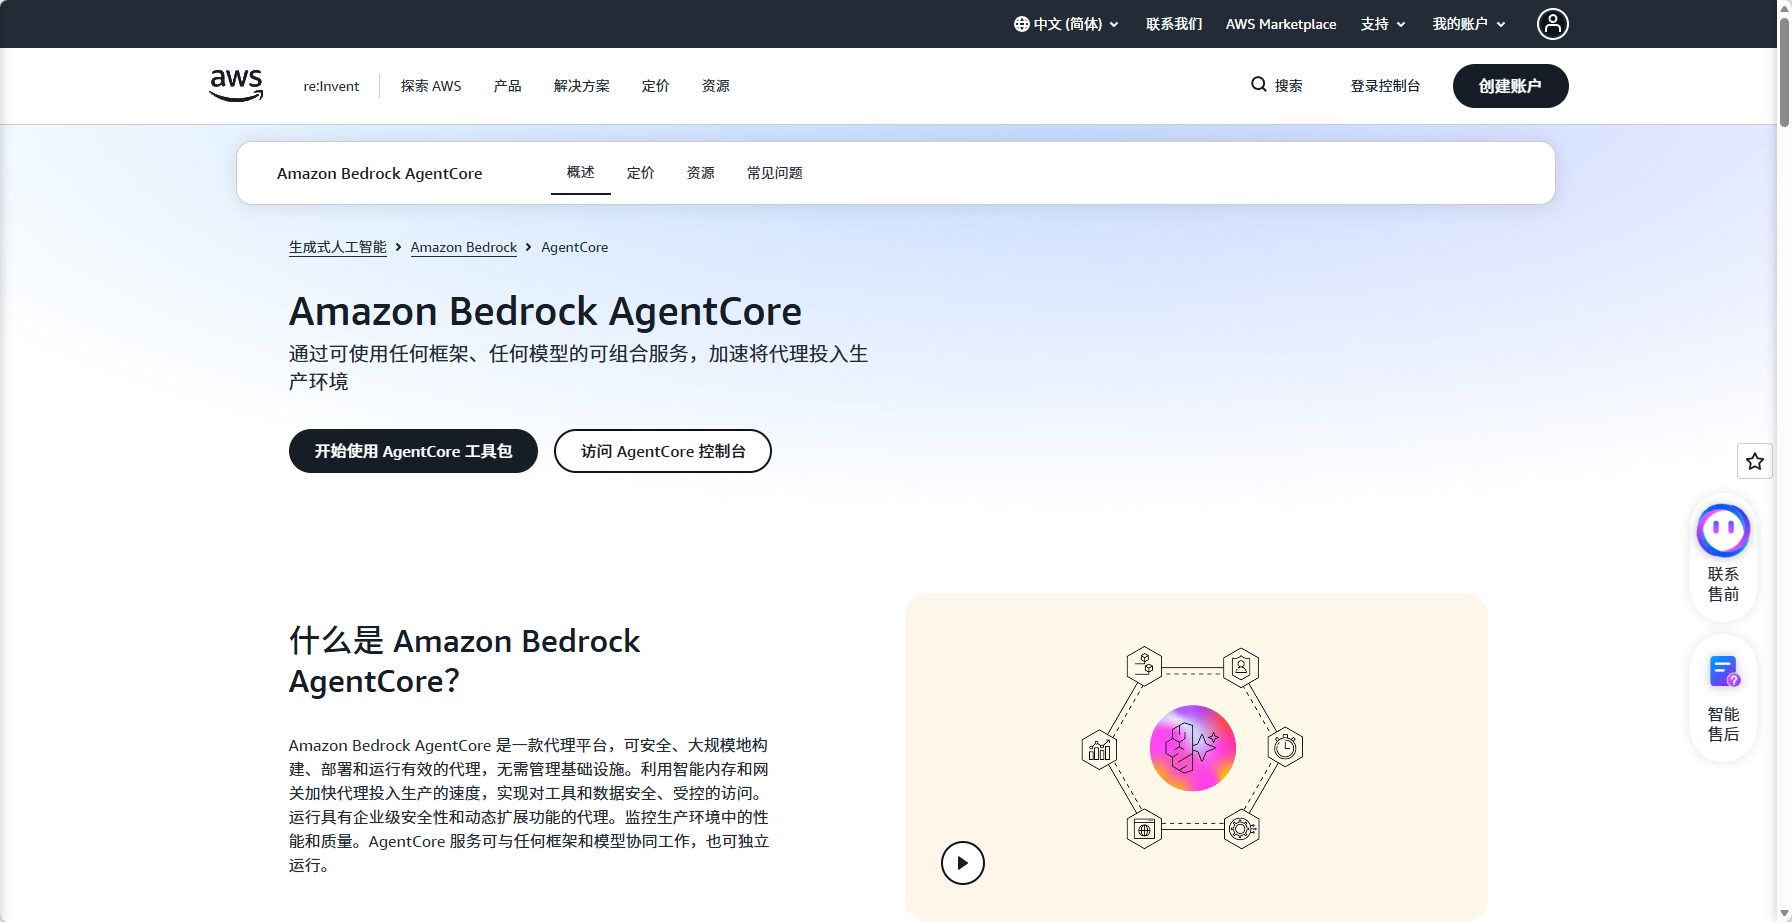Open the pre-sales chat robot icon
The height and width of the screenshot is (922, 1792).
[x=1723, y=530]
